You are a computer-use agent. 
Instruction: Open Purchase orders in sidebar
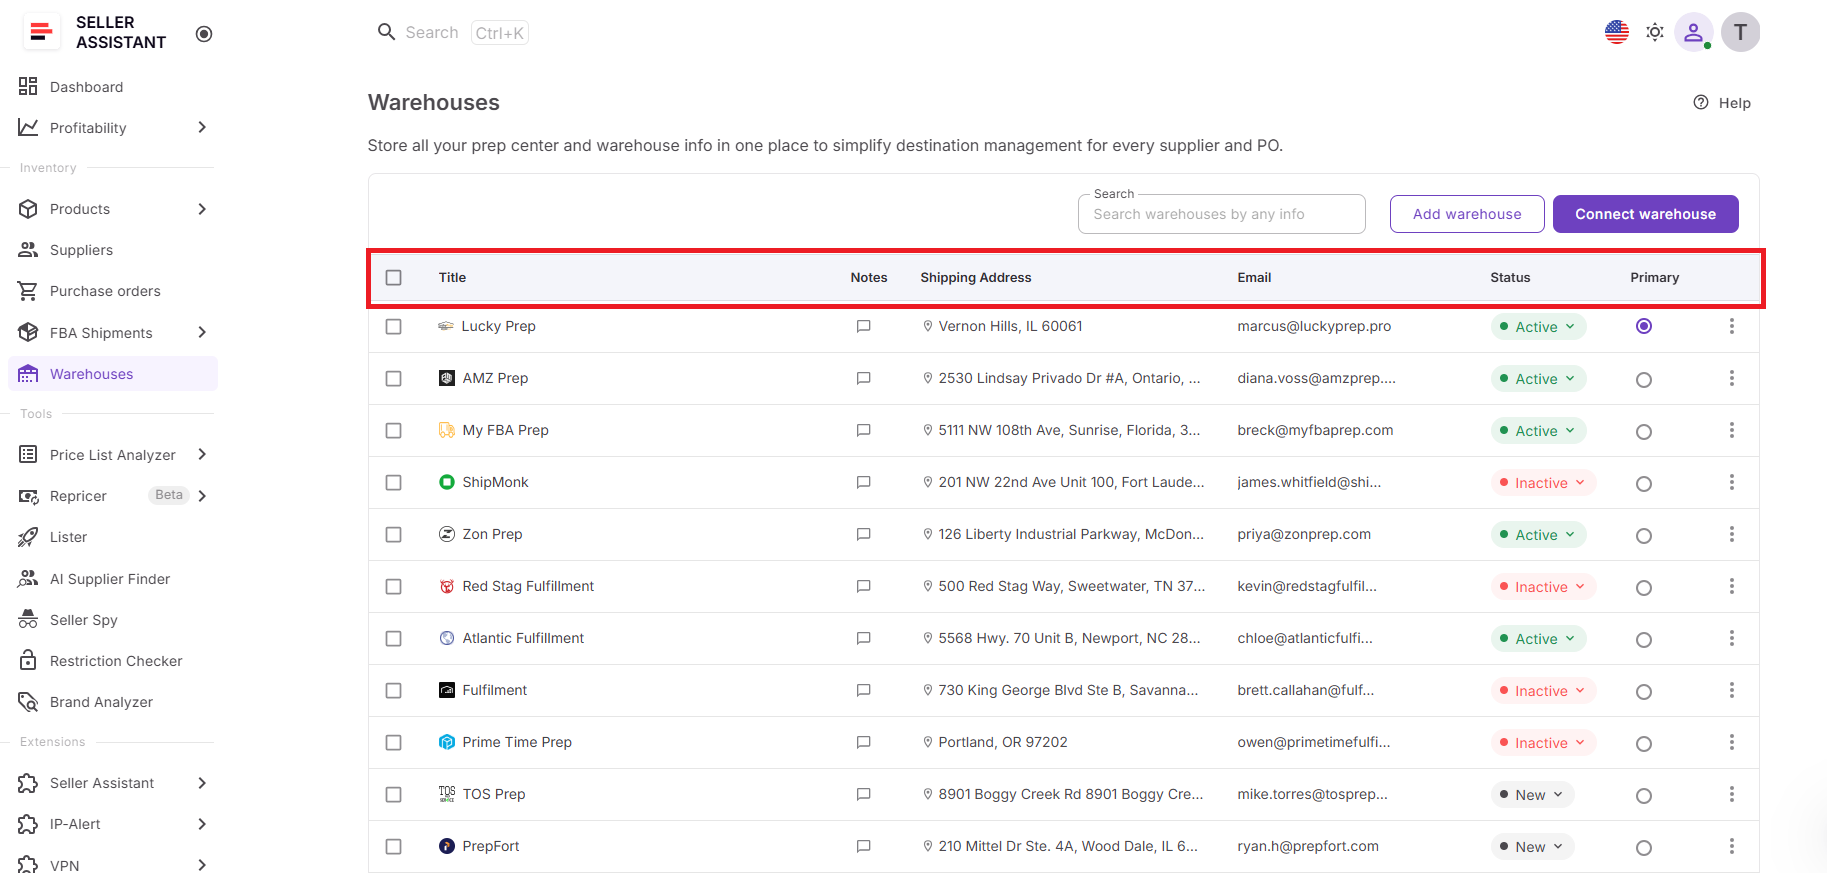tap(113, 291)
